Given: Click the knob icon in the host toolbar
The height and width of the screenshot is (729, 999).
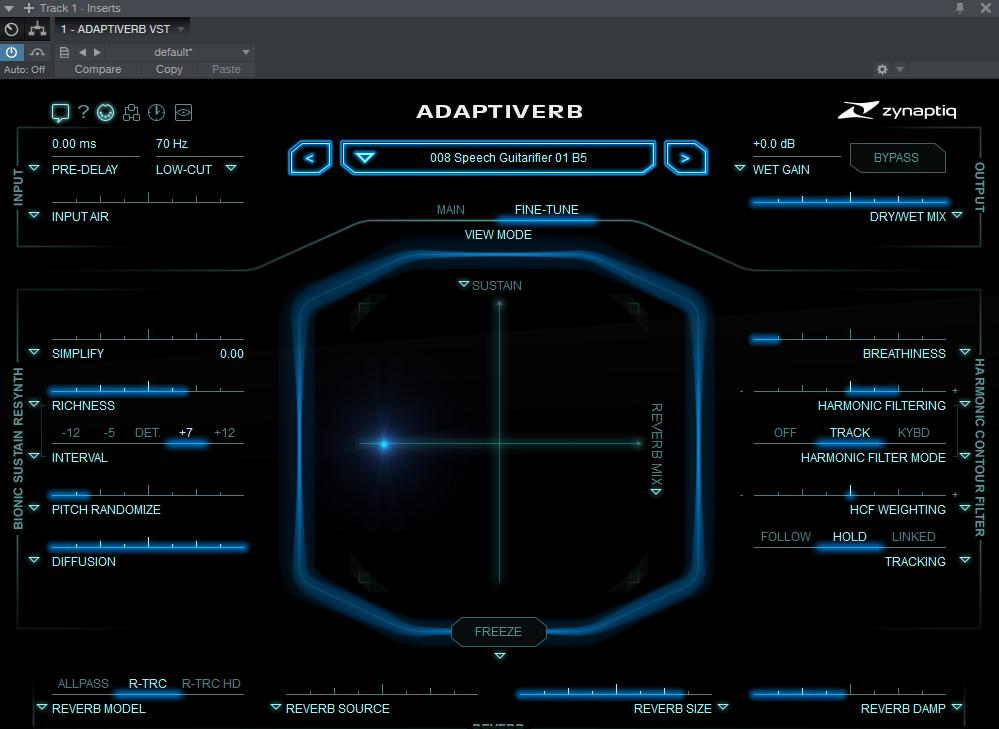Looking at the screenshot, I should tap(11, 29).
